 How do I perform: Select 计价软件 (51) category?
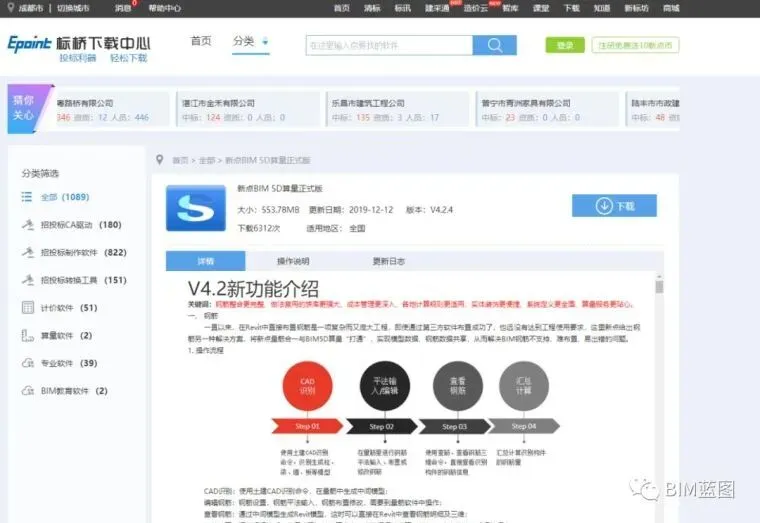click(x=69, y=308)
